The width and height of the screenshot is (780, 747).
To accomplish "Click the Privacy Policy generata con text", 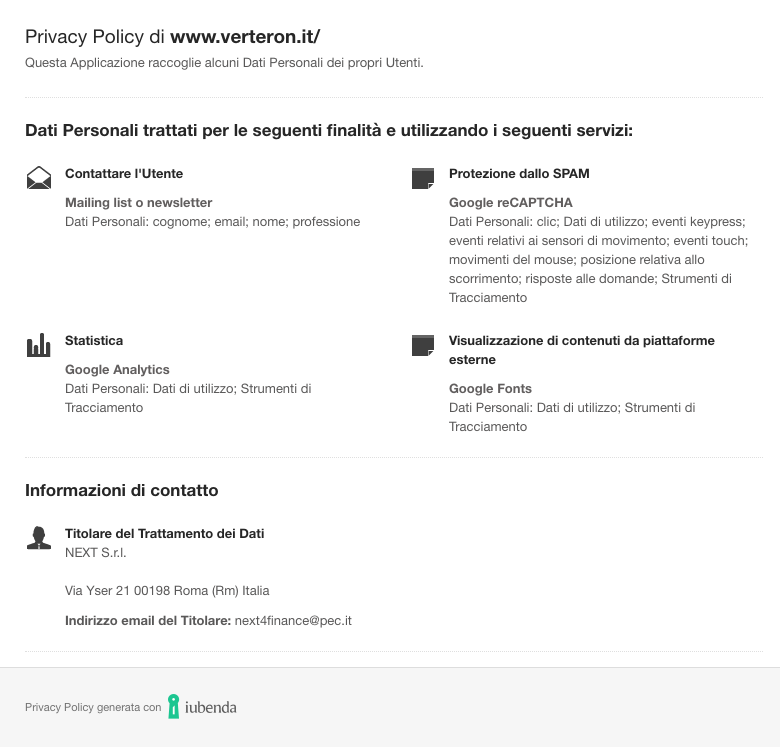I will [x=94, y=707].
